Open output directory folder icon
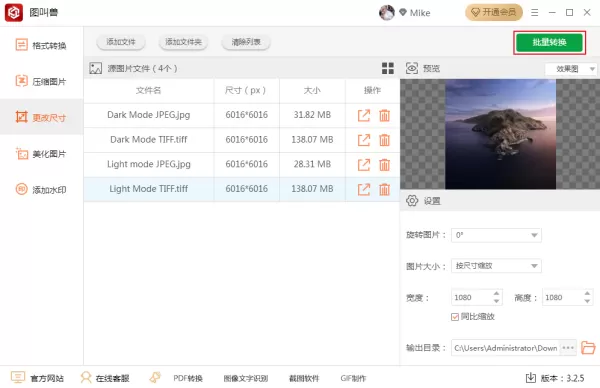The image size is (600, 388). click(588, 347)
